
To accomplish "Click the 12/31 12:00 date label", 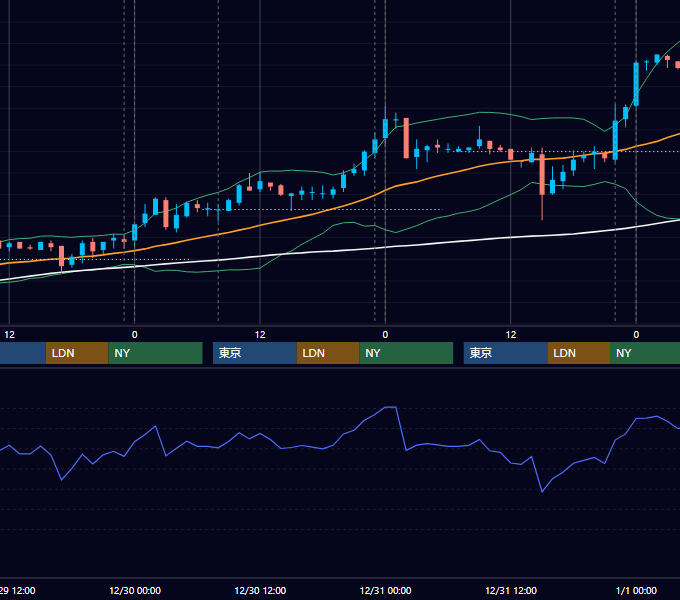I will (x=511, y=590).
